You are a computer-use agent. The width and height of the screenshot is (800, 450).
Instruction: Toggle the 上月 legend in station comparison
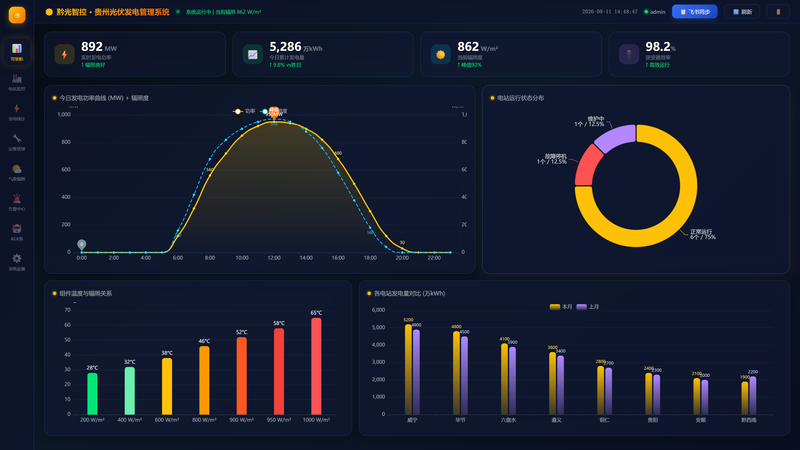tap(588, 307)
